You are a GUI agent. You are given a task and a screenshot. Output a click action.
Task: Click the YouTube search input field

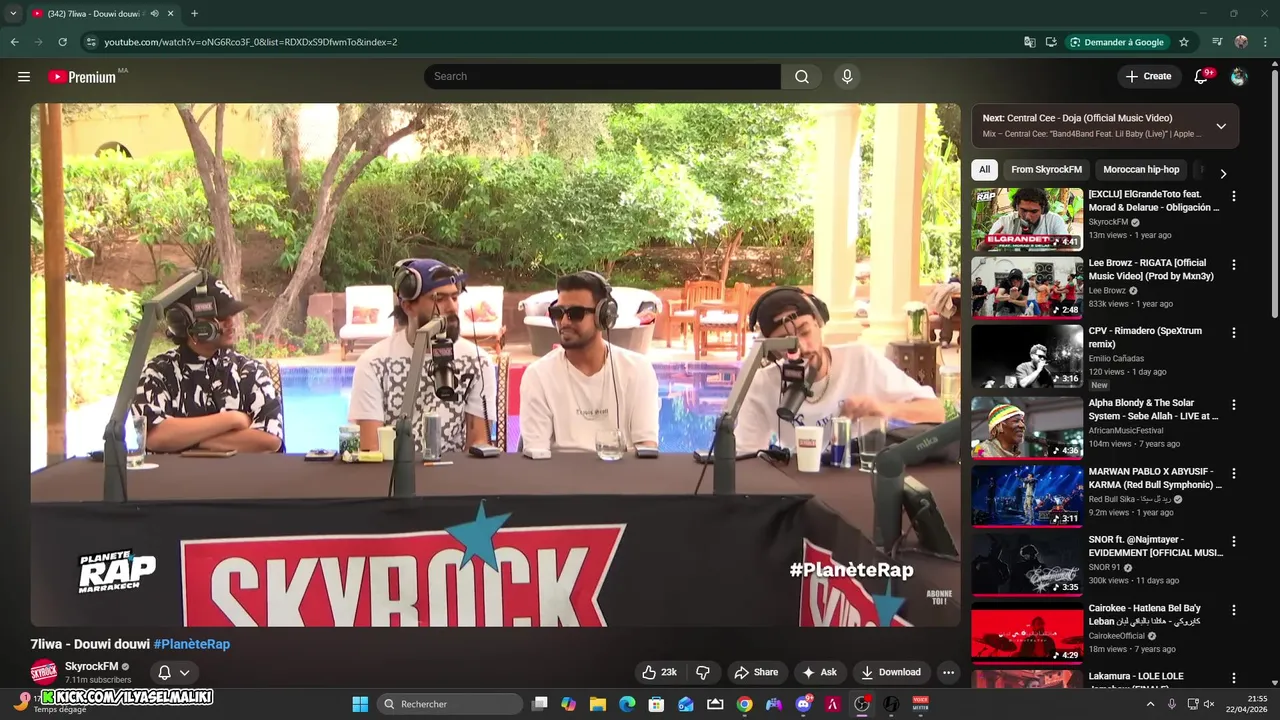pyautogui.click(x=602, y=77)
